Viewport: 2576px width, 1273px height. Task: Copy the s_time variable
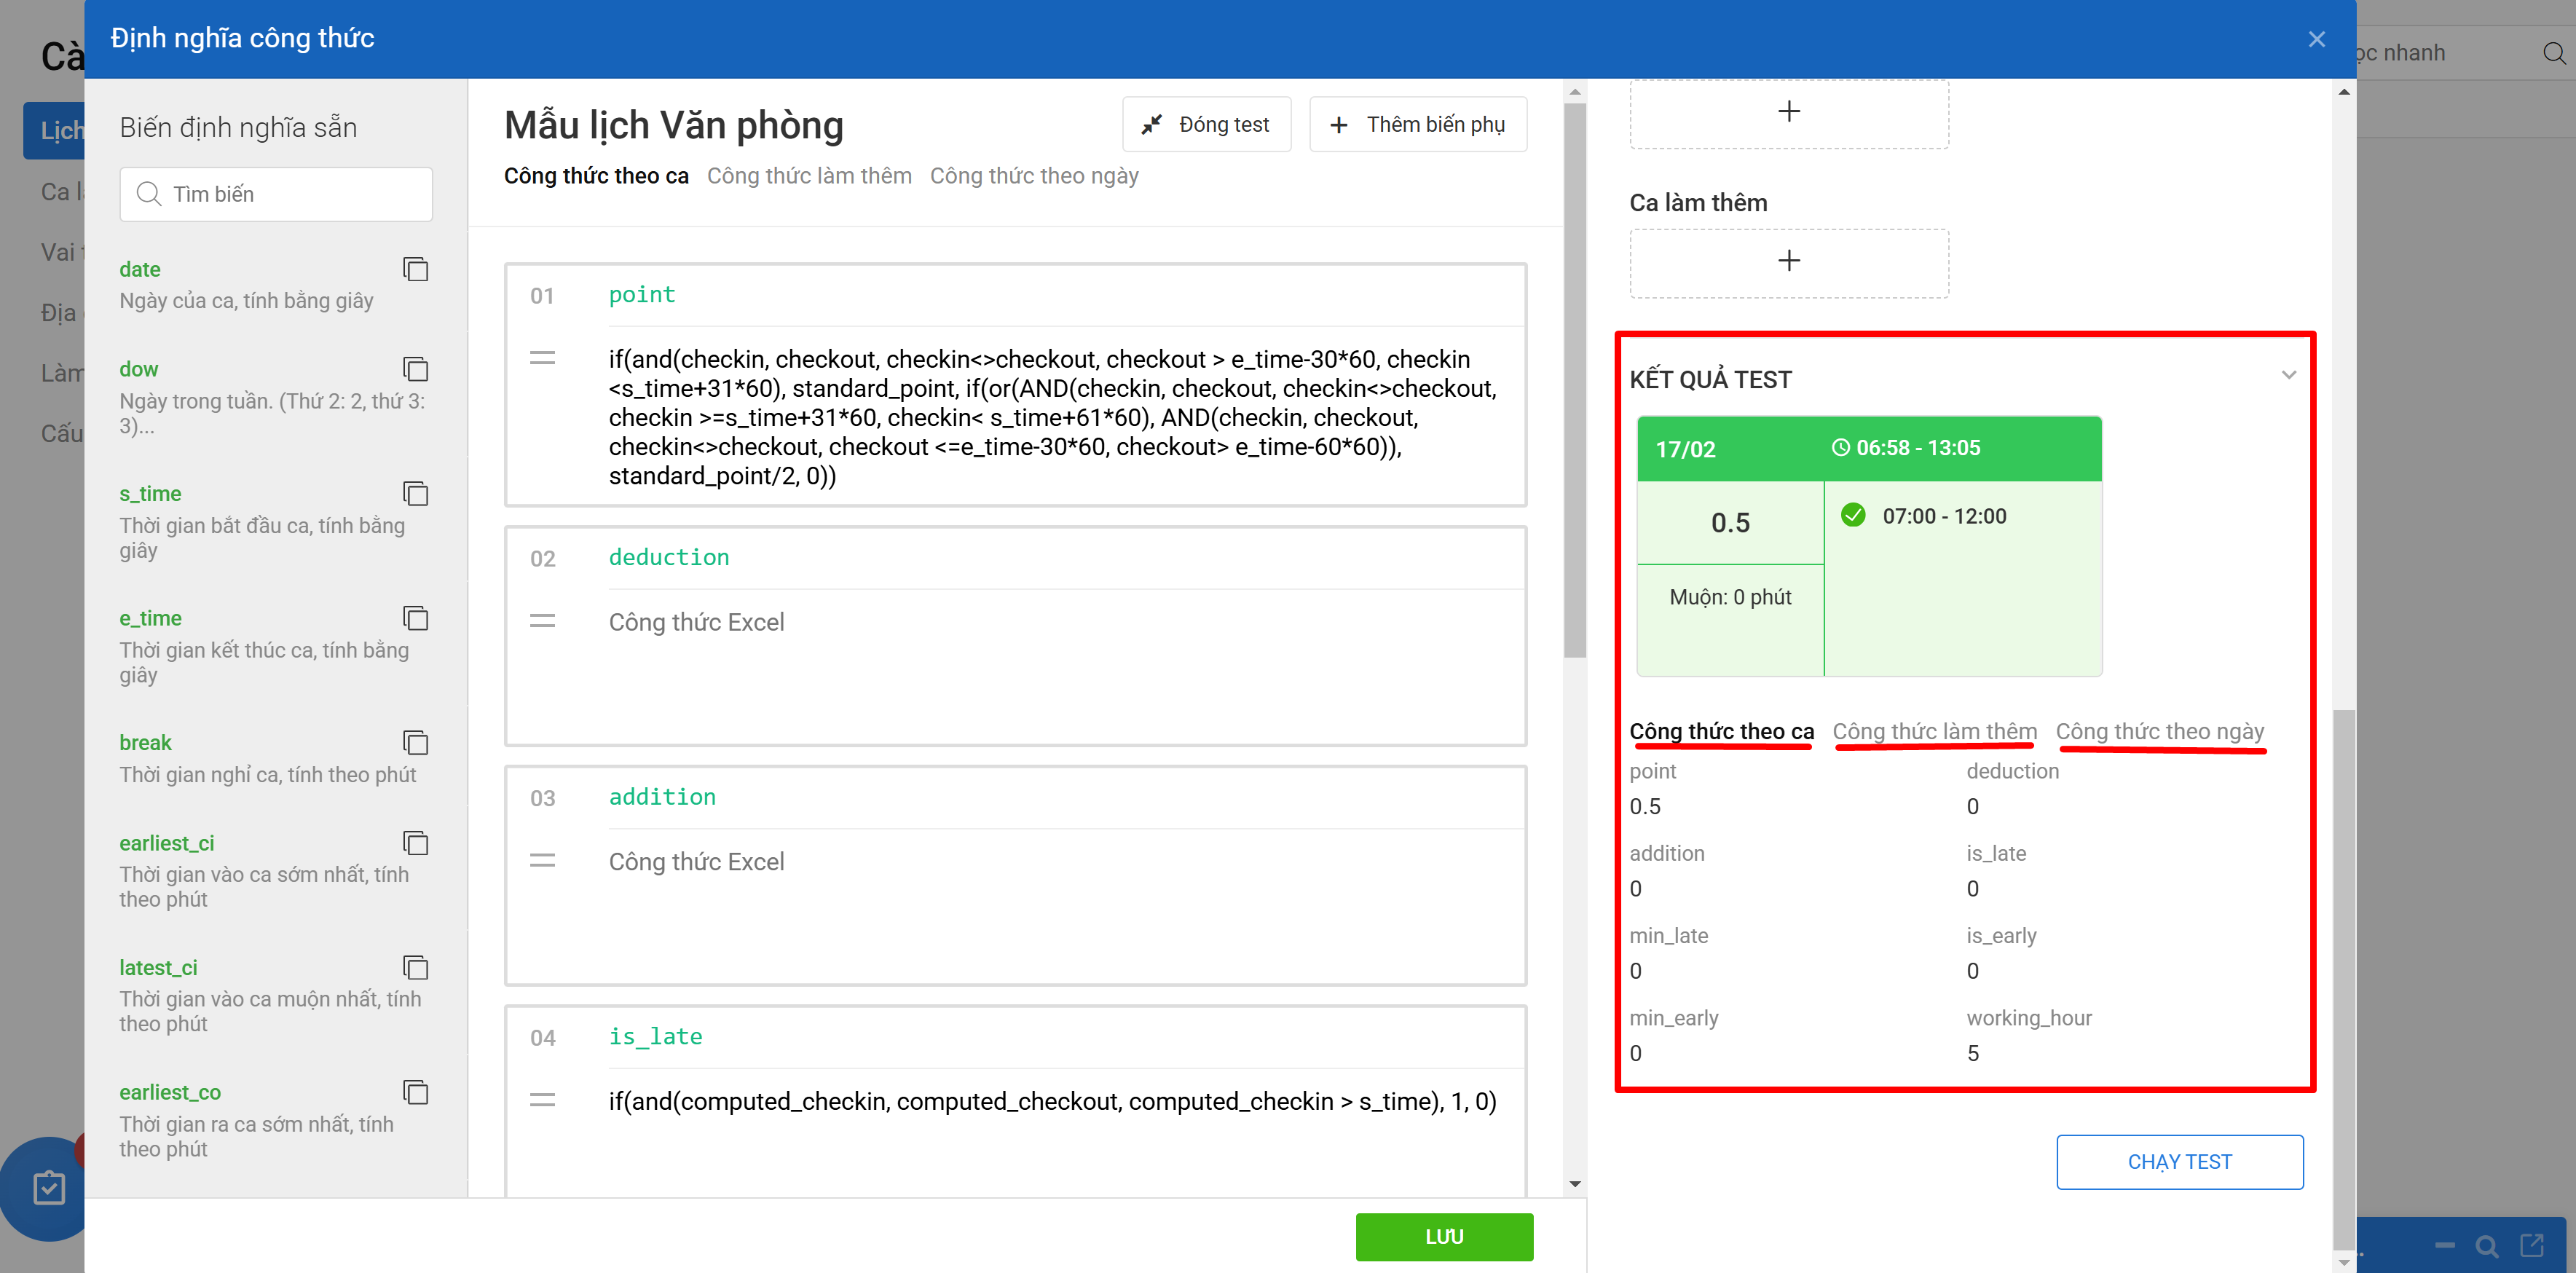tap(415, 494)
